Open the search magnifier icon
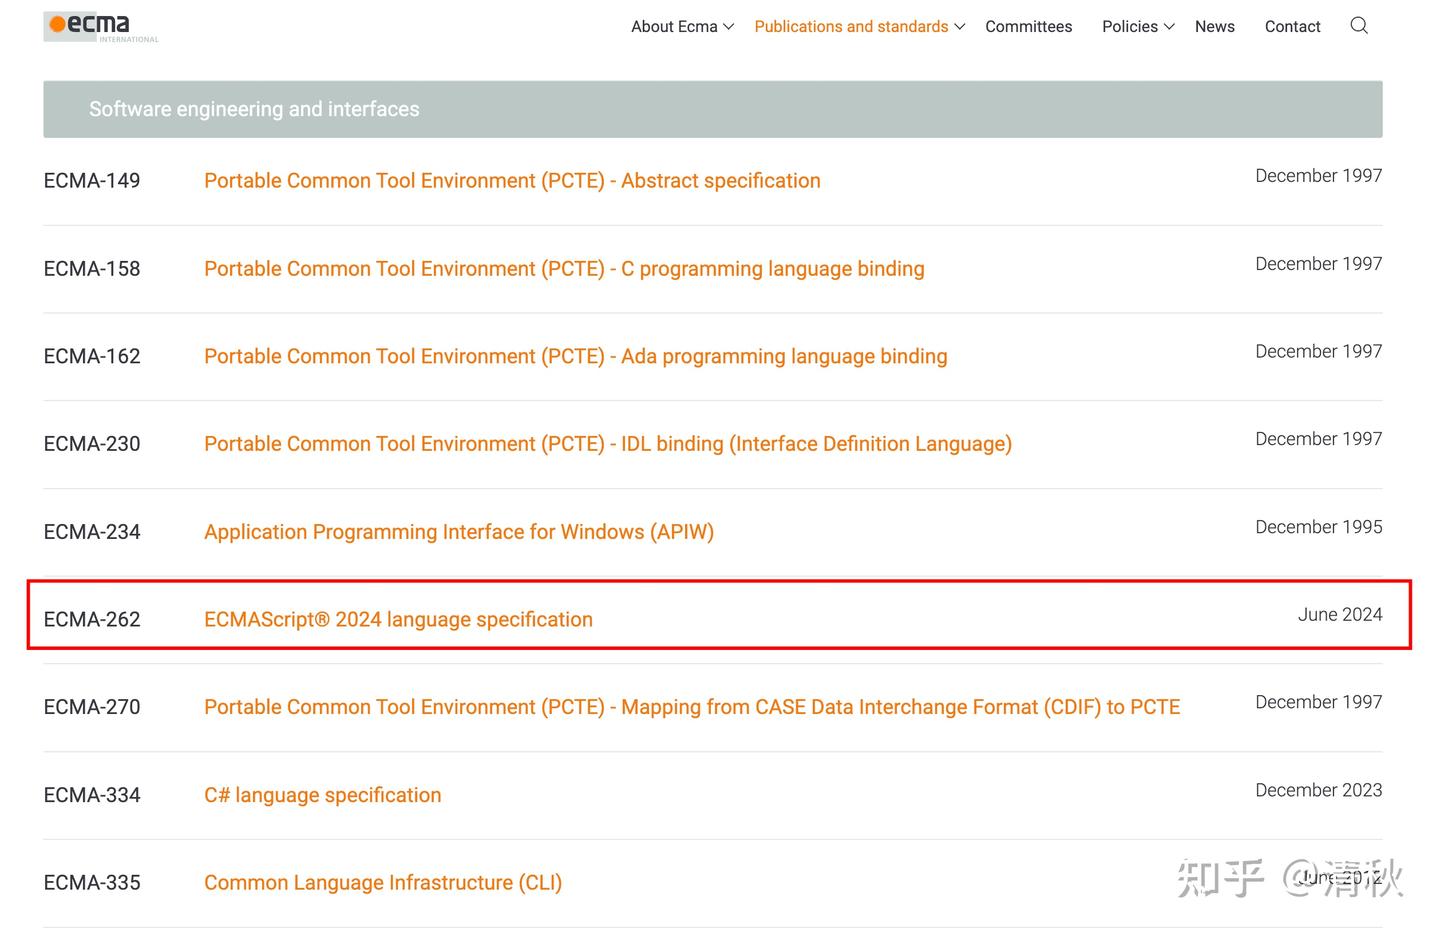The image size is (1440, 936). 1358,26
